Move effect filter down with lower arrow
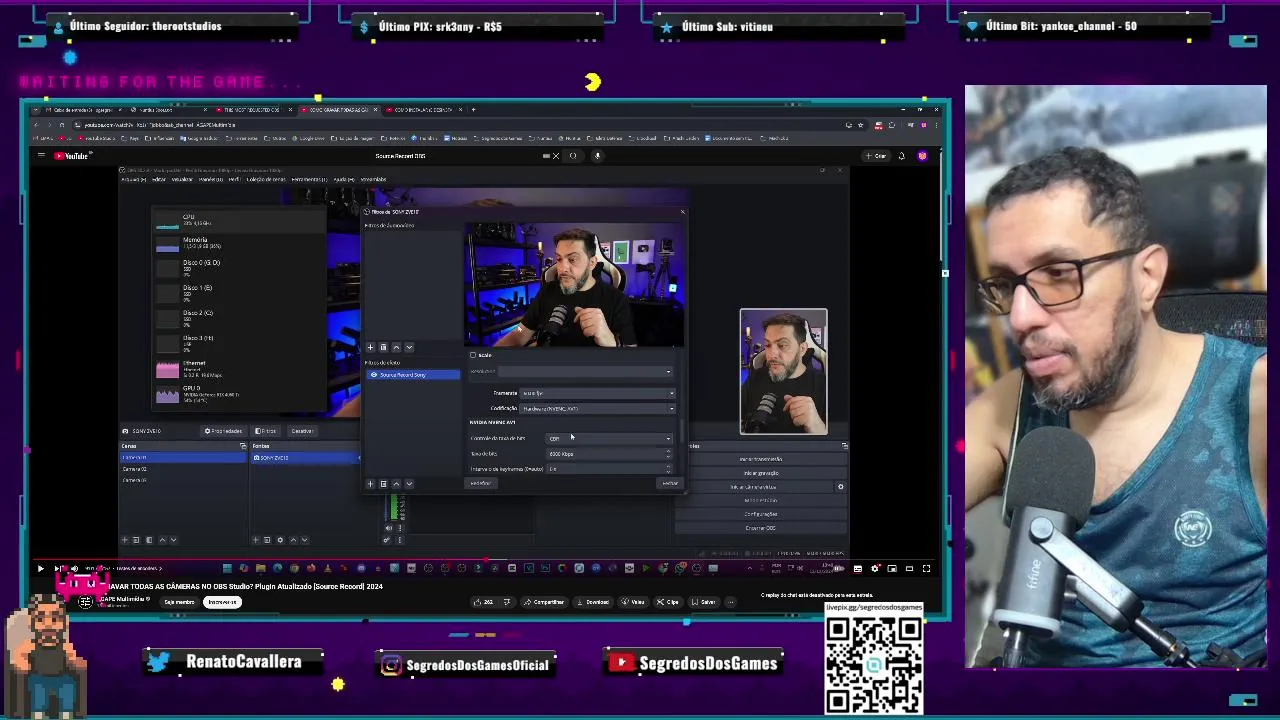Screen dimensions: 1280x720 click(409, 484)
